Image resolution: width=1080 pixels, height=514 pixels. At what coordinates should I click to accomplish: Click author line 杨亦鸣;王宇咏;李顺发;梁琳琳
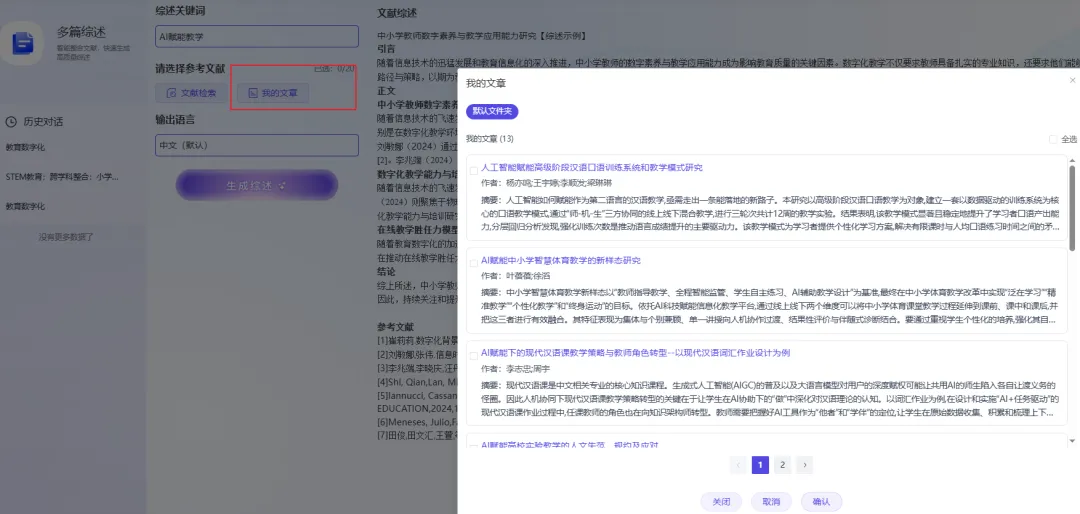546,183
